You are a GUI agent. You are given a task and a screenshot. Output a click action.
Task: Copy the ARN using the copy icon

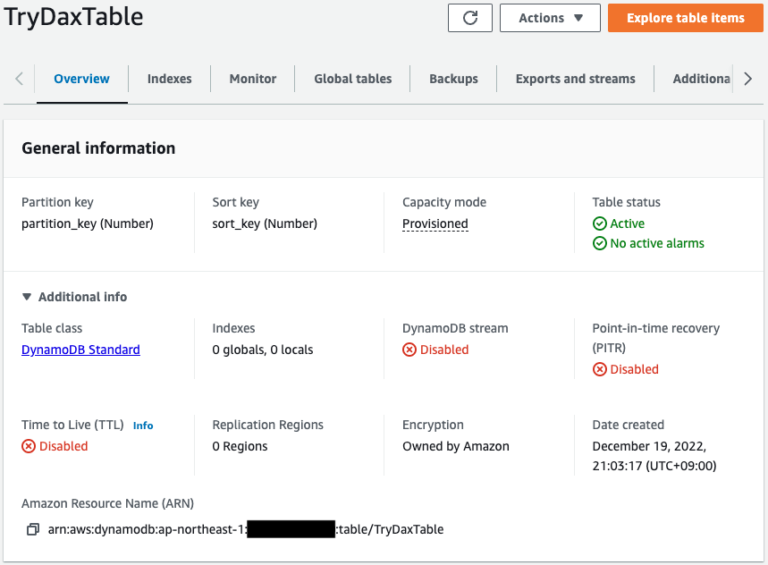(33, 529)
